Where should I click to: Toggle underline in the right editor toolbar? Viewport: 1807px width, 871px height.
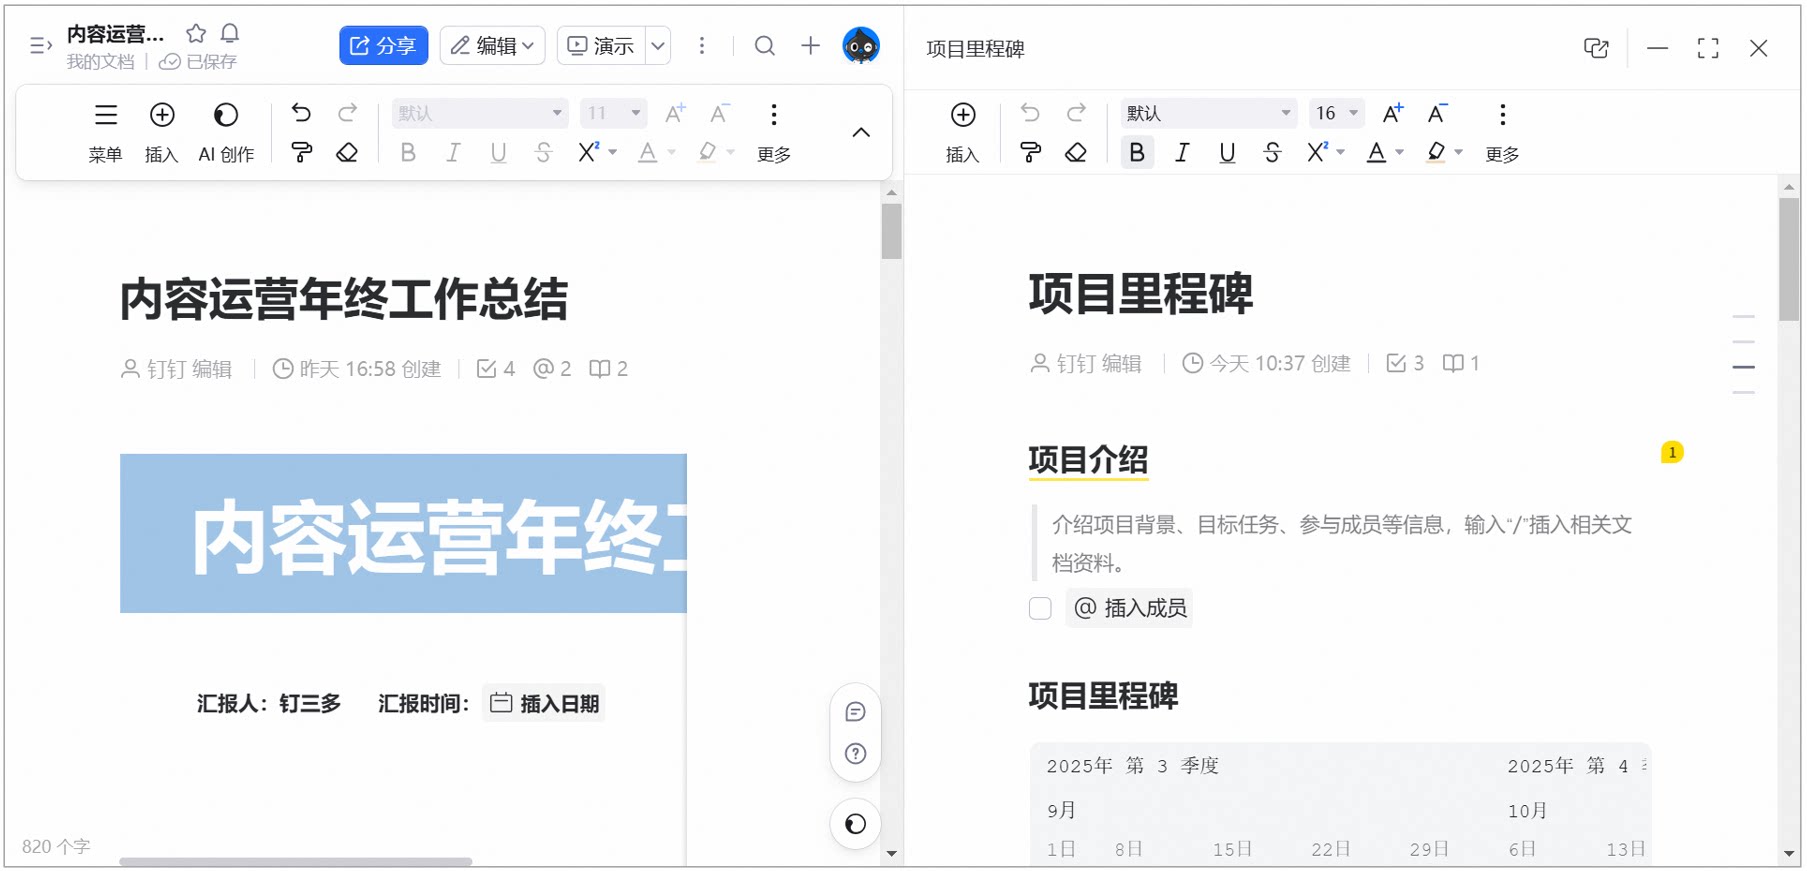(1227, 152)
